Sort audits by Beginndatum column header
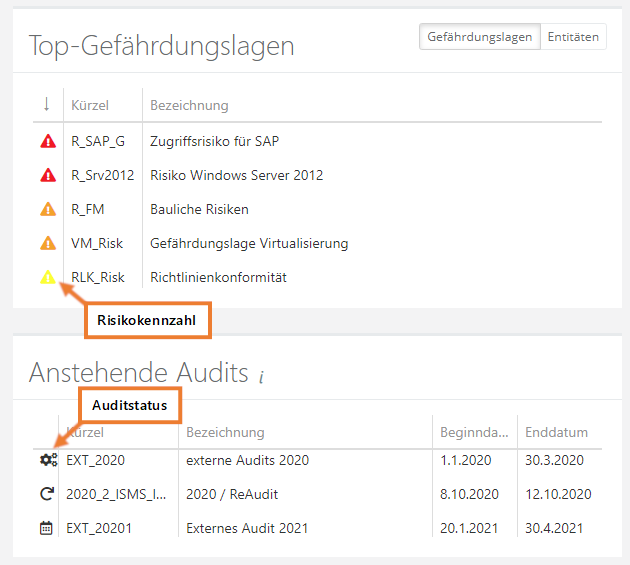630x565 pixels. coord(469,433)
